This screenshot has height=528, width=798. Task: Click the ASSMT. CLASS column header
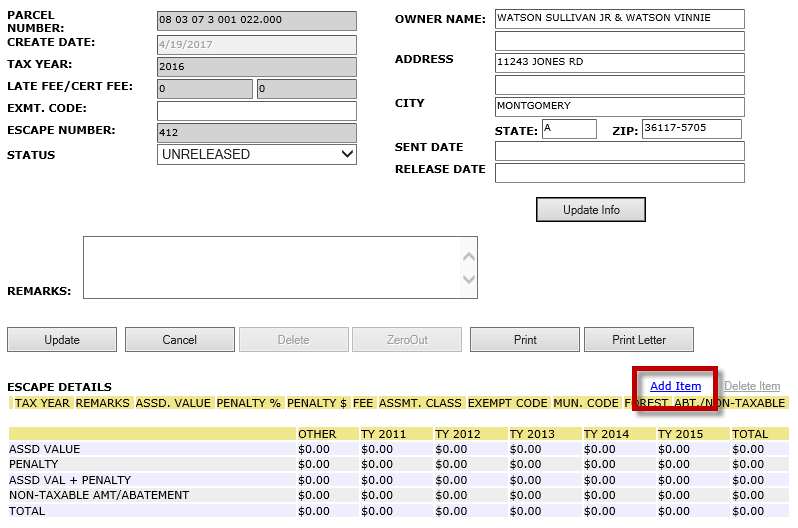point(420,403)
